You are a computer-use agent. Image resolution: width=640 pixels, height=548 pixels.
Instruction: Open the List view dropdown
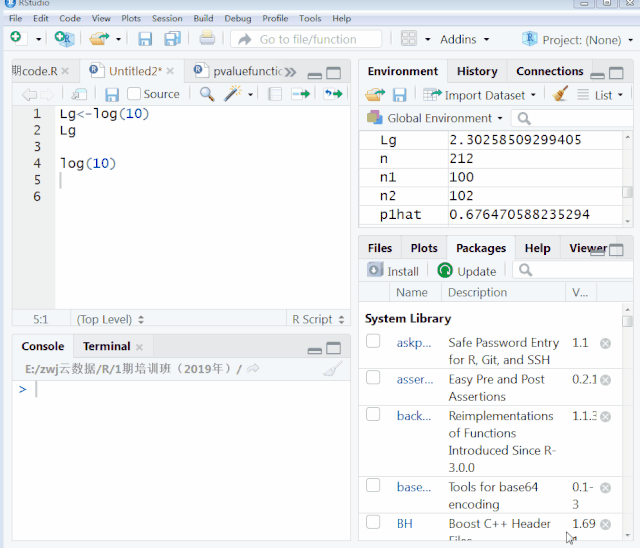(x=600, y=95)
